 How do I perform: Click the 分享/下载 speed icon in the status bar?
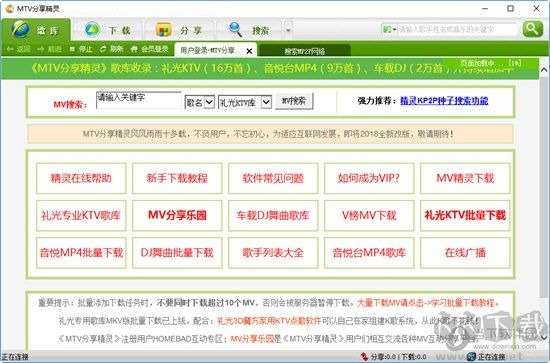tap(364, 357)
